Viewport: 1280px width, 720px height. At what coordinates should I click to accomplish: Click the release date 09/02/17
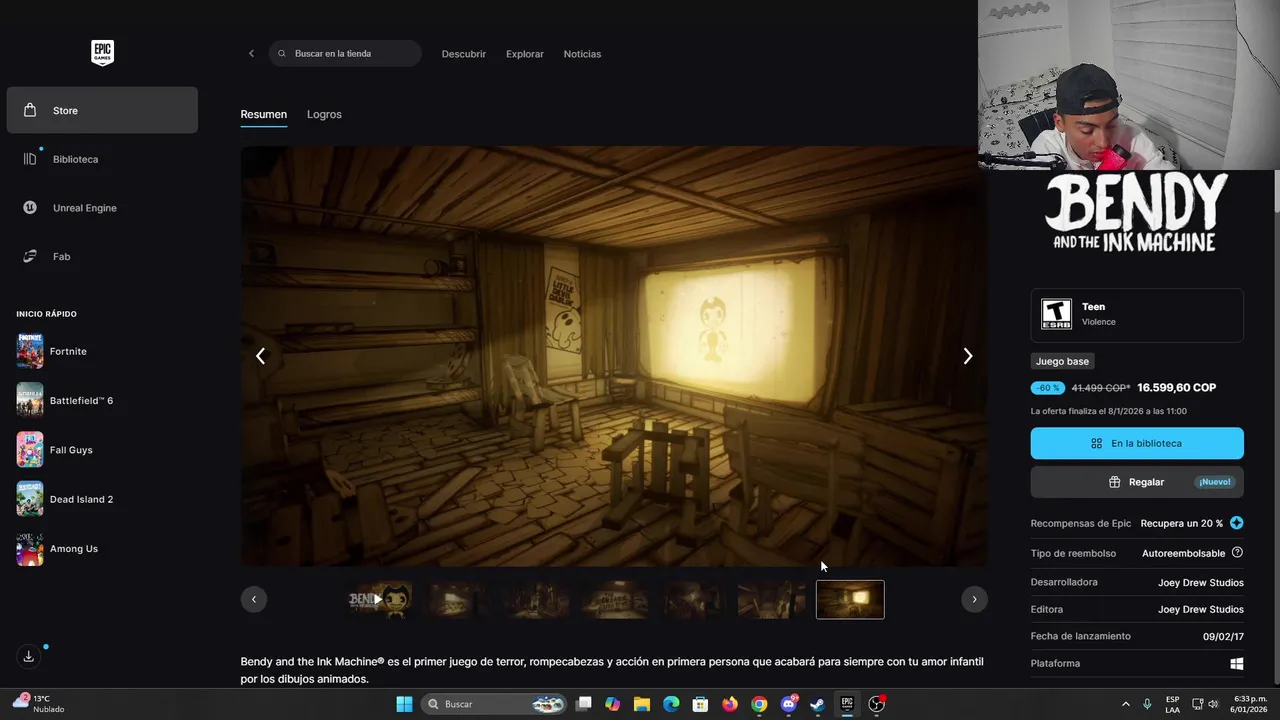1223,636
